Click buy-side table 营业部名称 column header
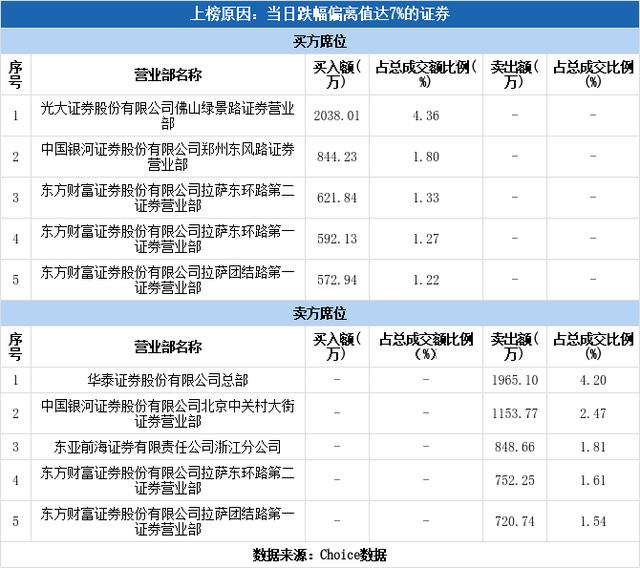Screen dimensions: 640x568 168,75
